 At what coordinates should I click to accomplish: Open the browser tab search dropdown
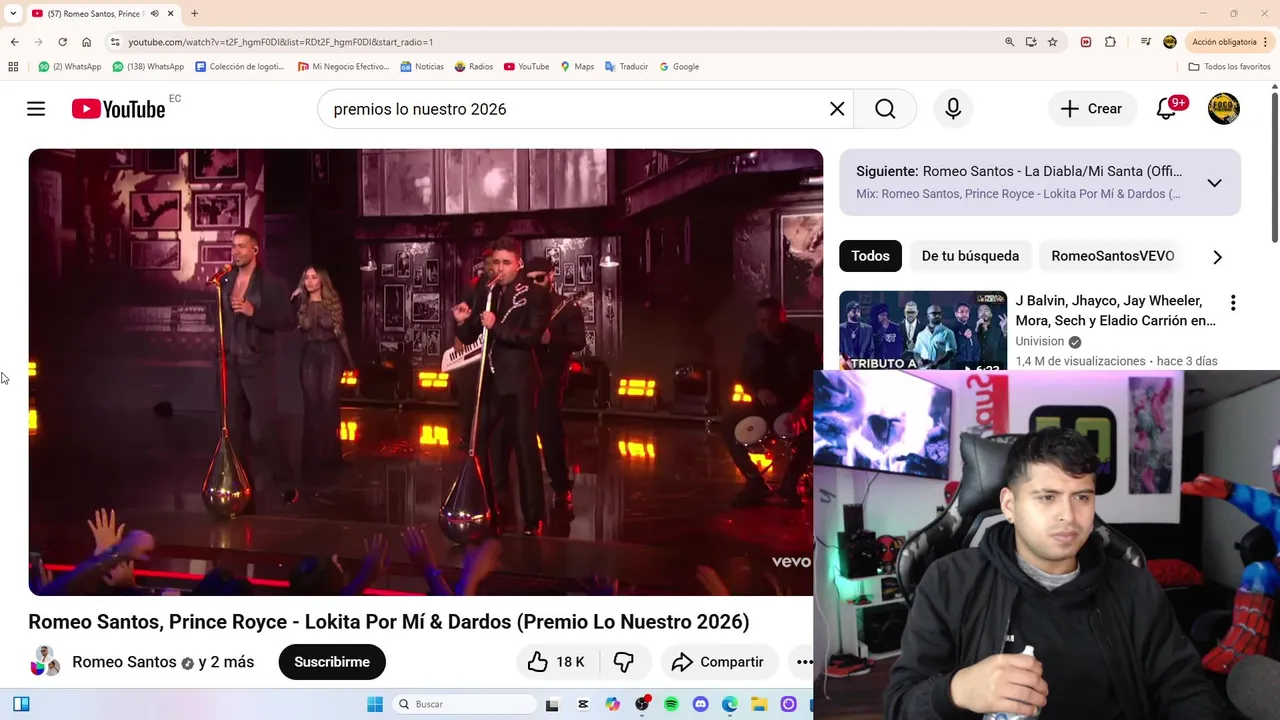13,13
